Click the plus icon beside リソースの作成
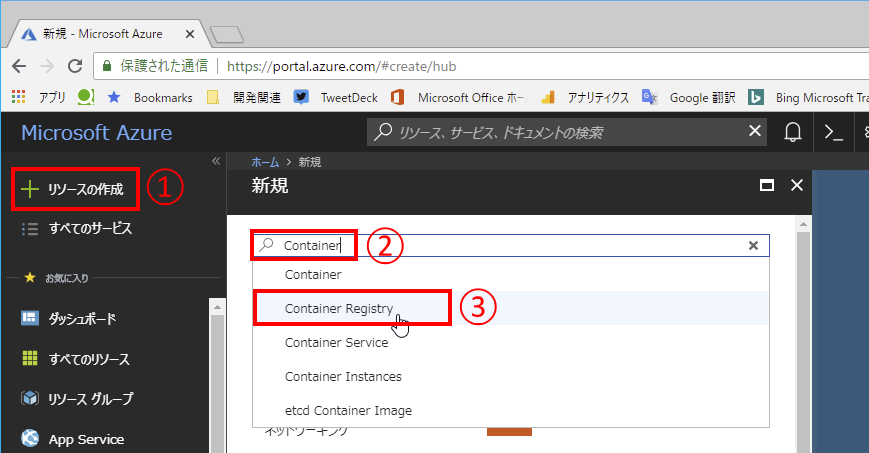The image size is (869, 453). click(x=30, y=189)
